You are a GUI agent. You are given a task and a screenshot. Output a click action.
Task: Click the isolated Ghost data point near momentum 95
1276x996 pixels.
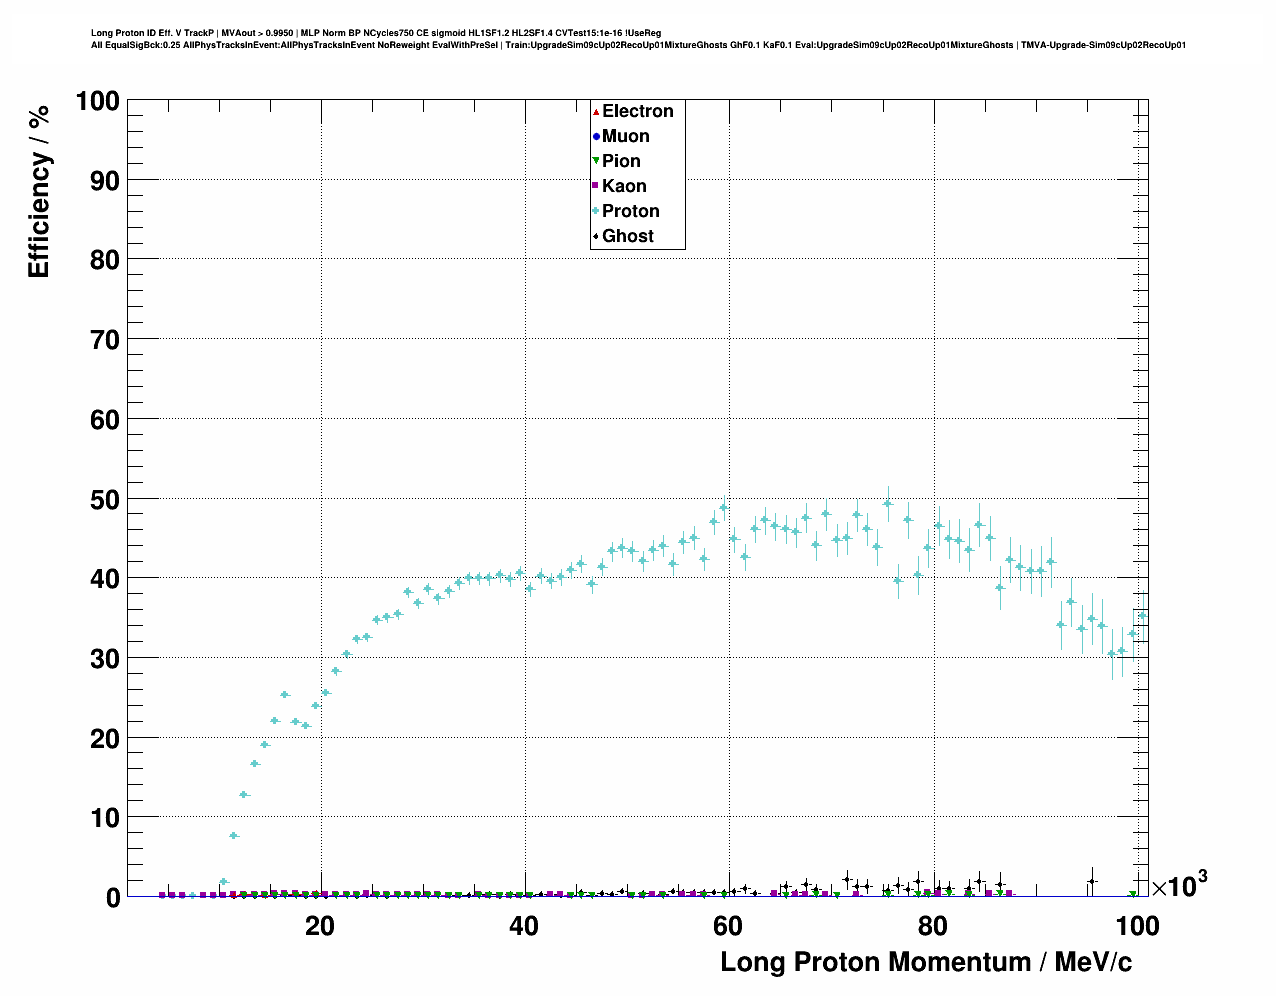click(x=1092, y=881)
